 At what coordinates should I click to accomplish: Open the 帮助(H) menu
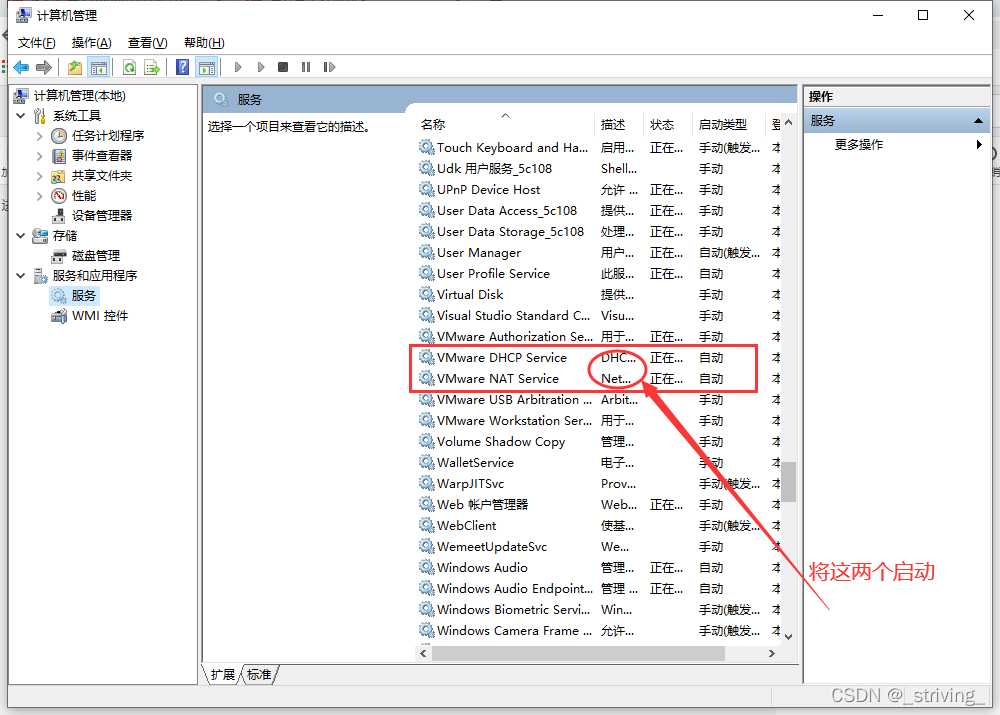coord(204,43)
